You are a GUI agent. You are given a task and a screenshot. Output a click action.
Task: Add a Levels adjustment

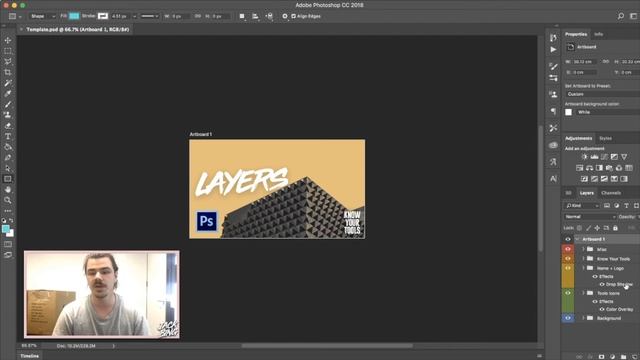(x=594, y=157)
